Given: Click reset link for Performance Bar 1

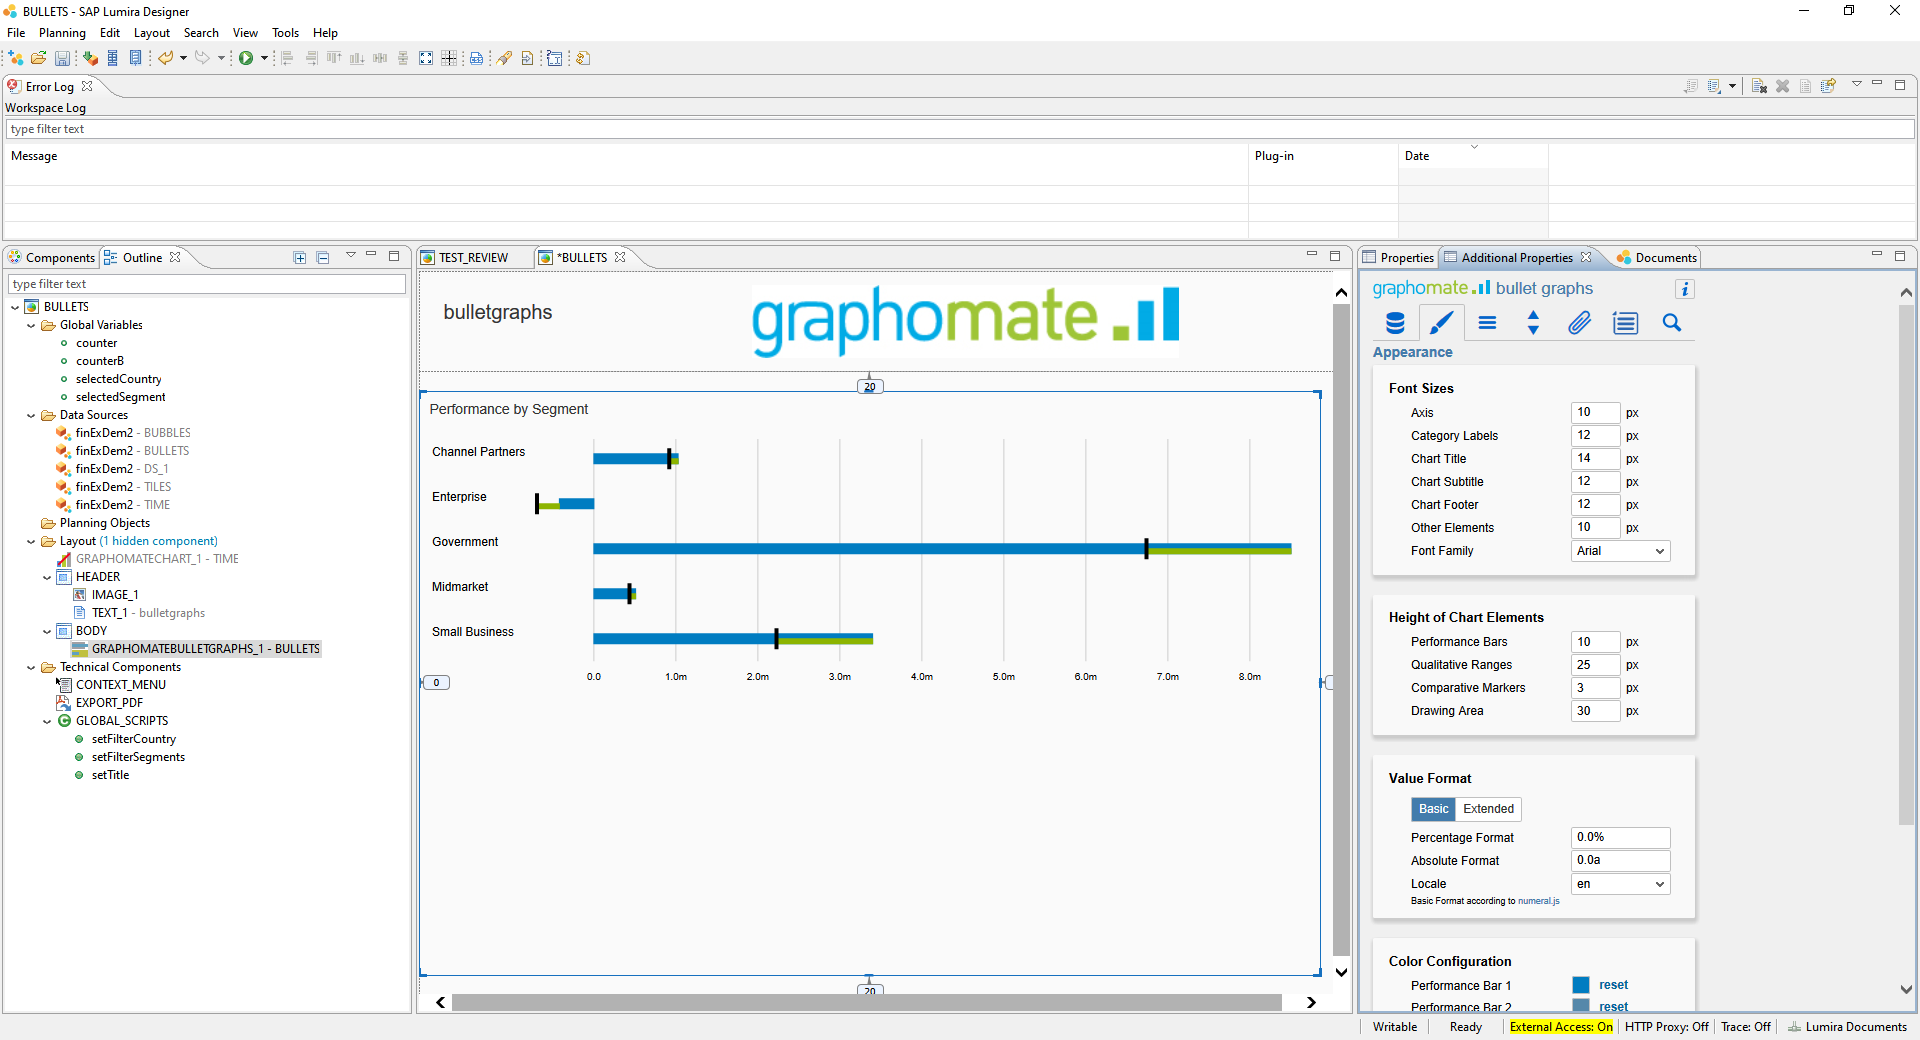Looking at the screenshot, I should [1613, 985].
